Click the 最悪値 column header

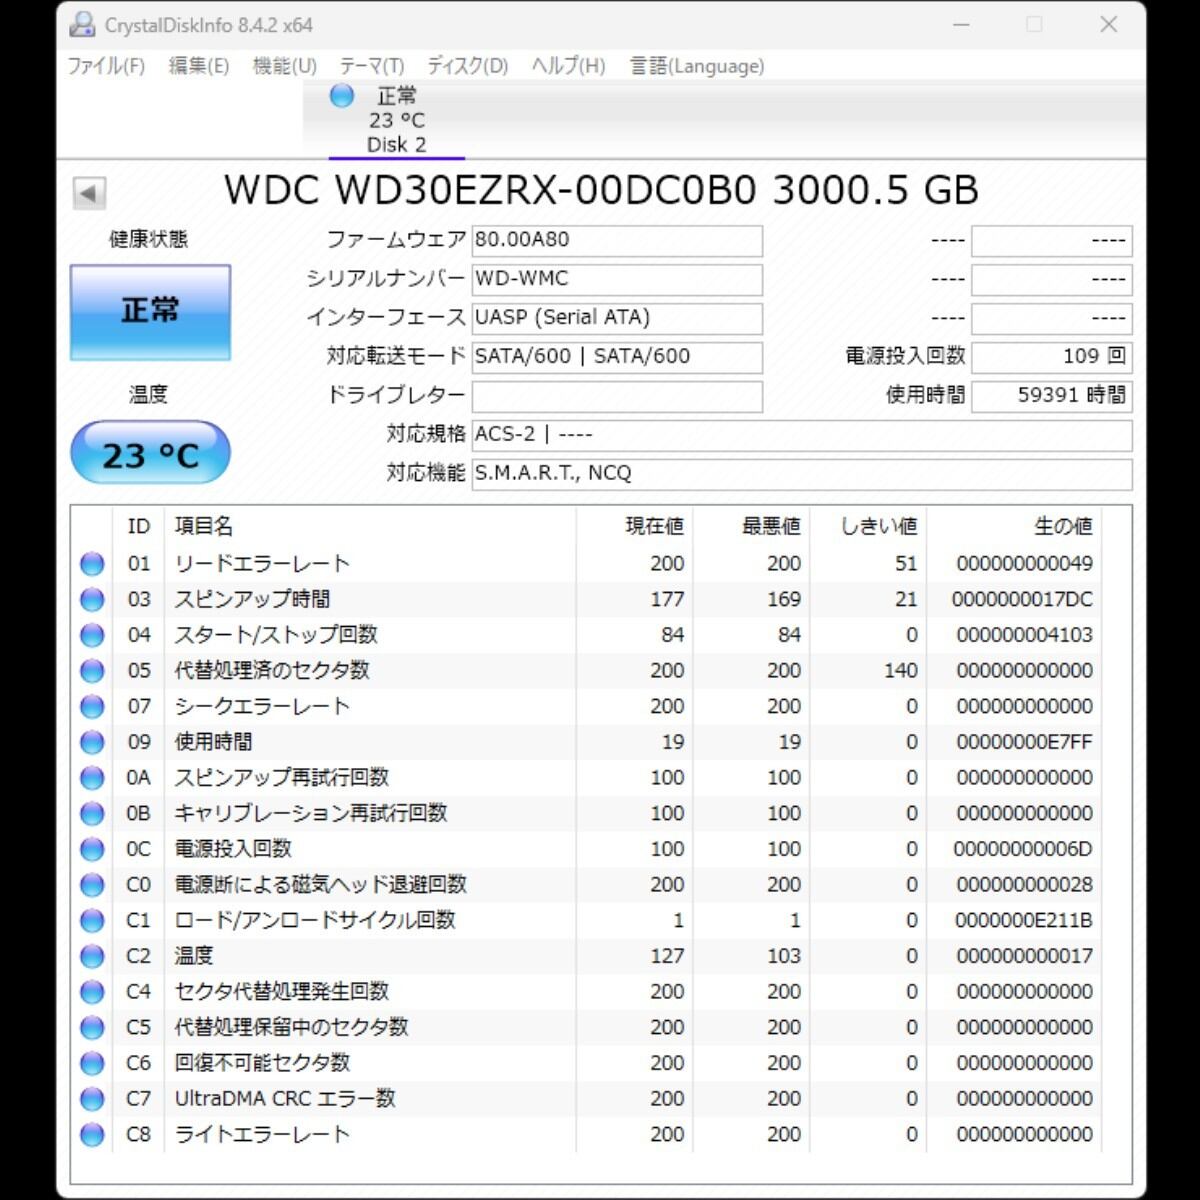pos(771,526)
